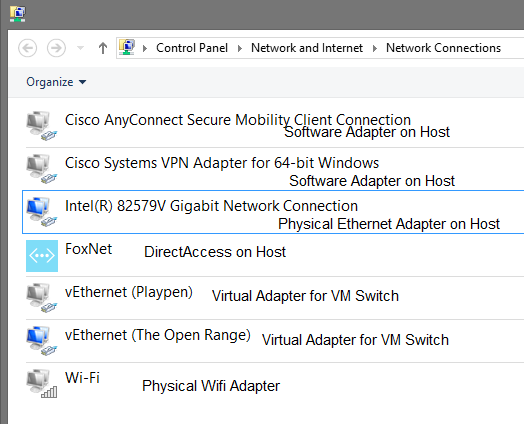This screenshot has width=524, height=424.
Task: Expand chevron after Network and Internet
Action: pyautogui.click(x=375, y=48)
